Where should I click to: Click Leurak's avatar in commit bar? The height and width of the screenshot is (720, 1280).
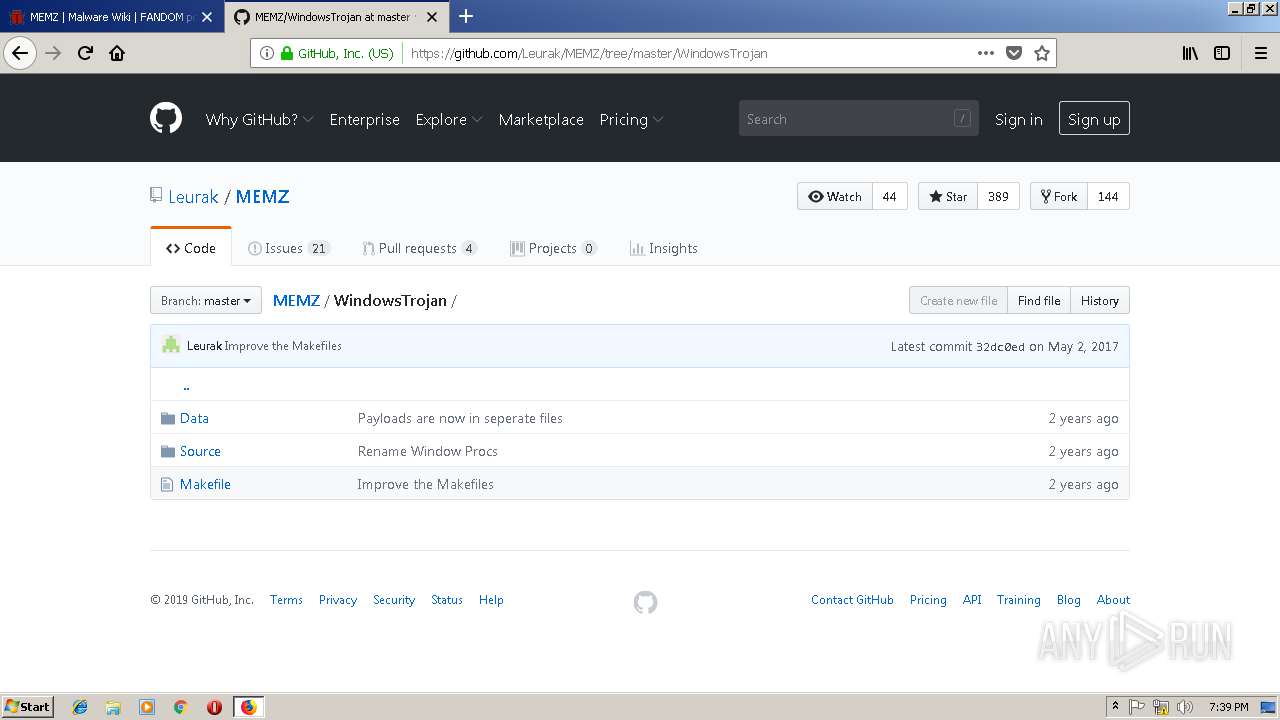(171, 345)
